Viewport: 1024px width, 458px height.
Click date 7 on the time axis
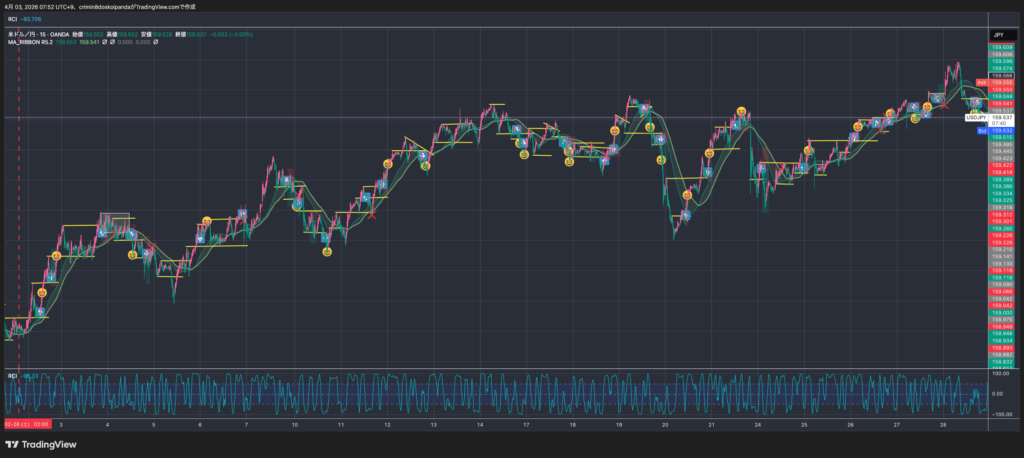[x=246, y=424]
